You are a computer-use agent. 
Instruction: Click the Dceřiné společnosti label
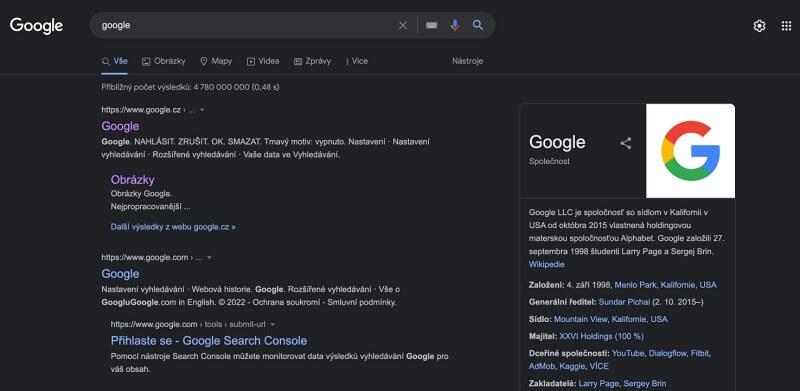(x=569, y=353)
